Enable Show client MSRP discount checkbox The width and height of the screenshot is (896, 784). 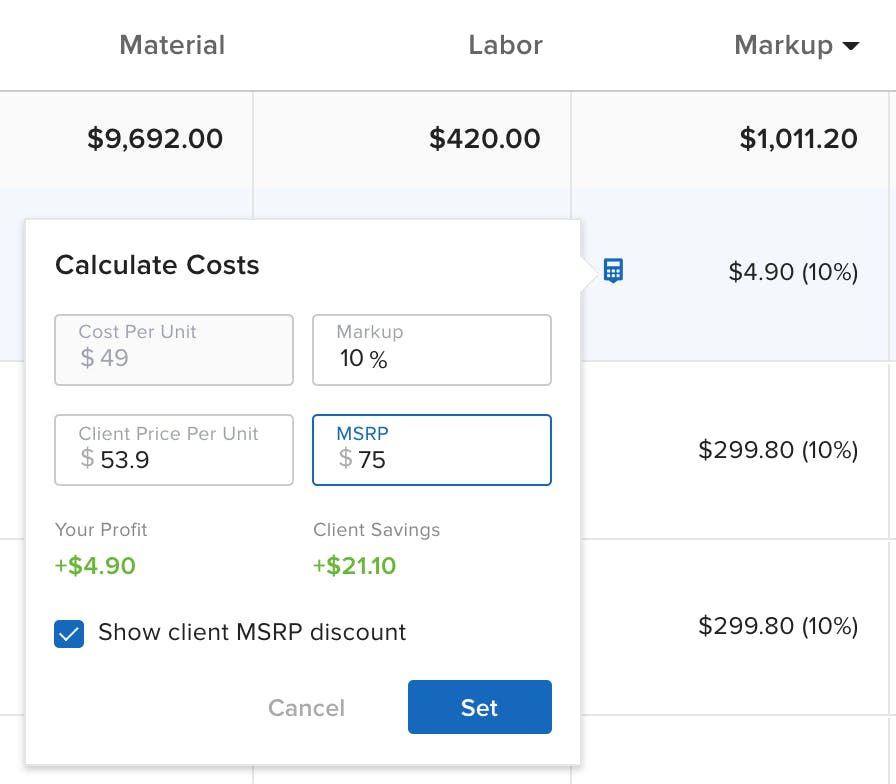tap(69, 633)
